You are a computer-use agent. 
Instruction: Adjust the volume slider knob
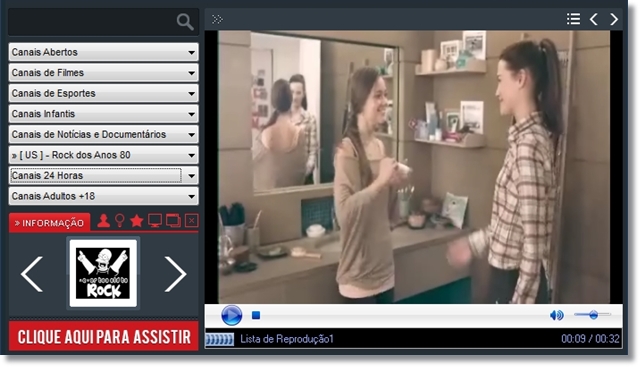click(x=593, y=314)
